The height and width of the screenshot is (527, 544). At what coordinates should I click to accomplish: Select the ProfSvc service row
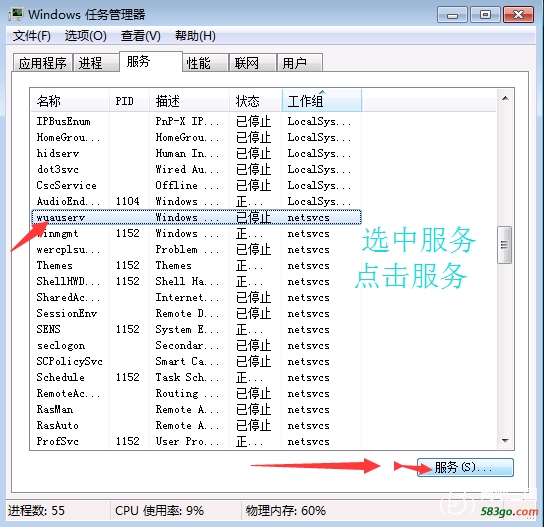(196, 441)
